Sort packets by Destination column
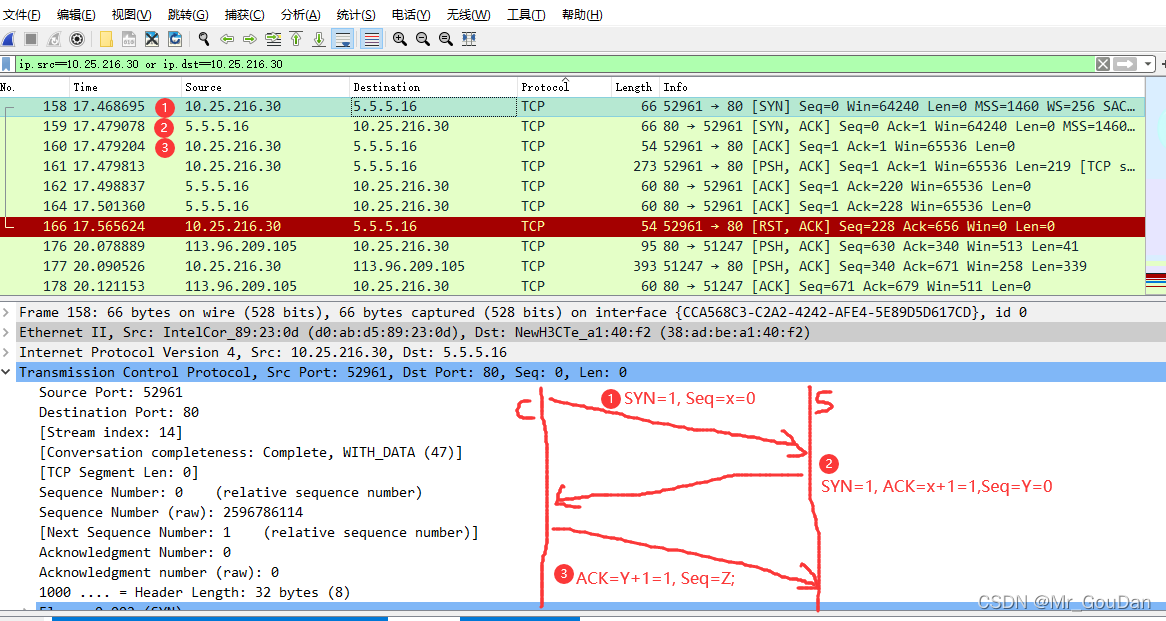The image size is (1166, 621). click(434, 87)
